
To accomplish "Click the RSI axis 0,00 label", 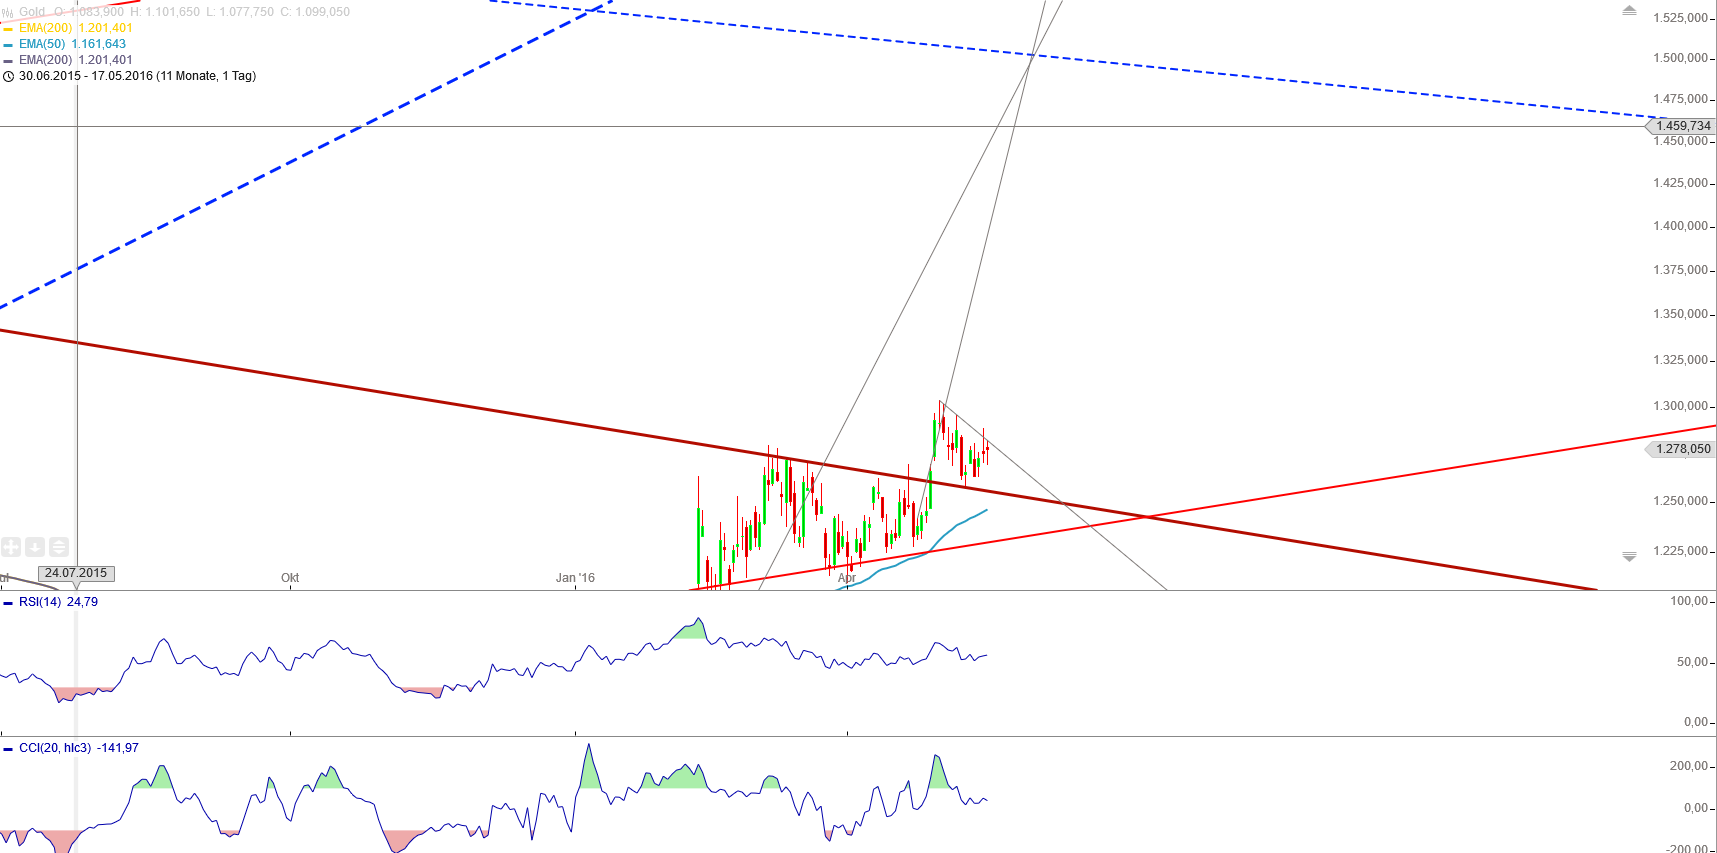I will coord(1696,722).
